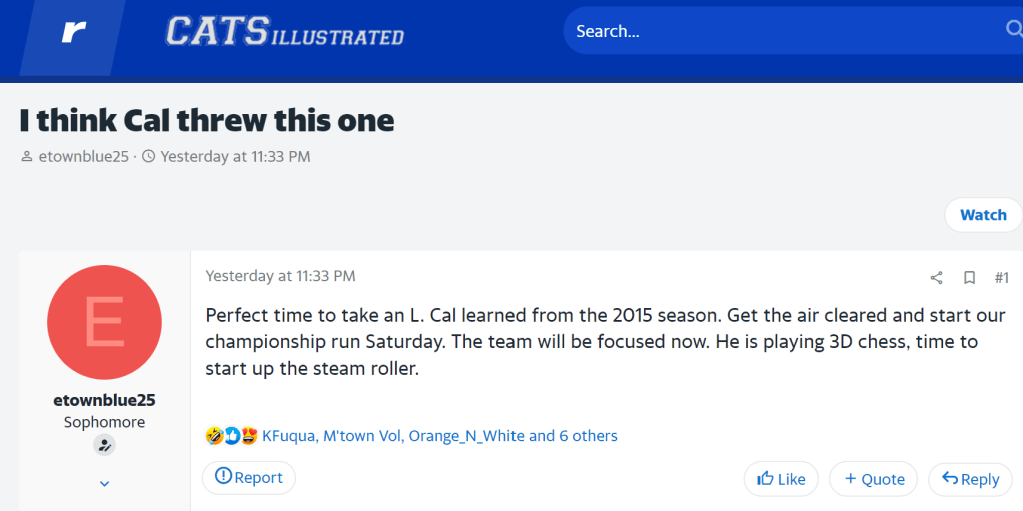Click the Rivals 'r' logo
The image size is (1023, 511).
[74, 32]
